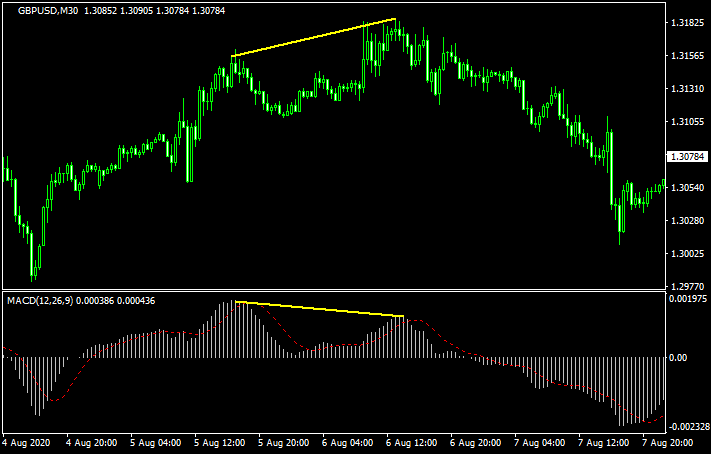Viewport: 711px width, 454px height.
Task: Click the 1.30280 price axis label
Action: 687,221
